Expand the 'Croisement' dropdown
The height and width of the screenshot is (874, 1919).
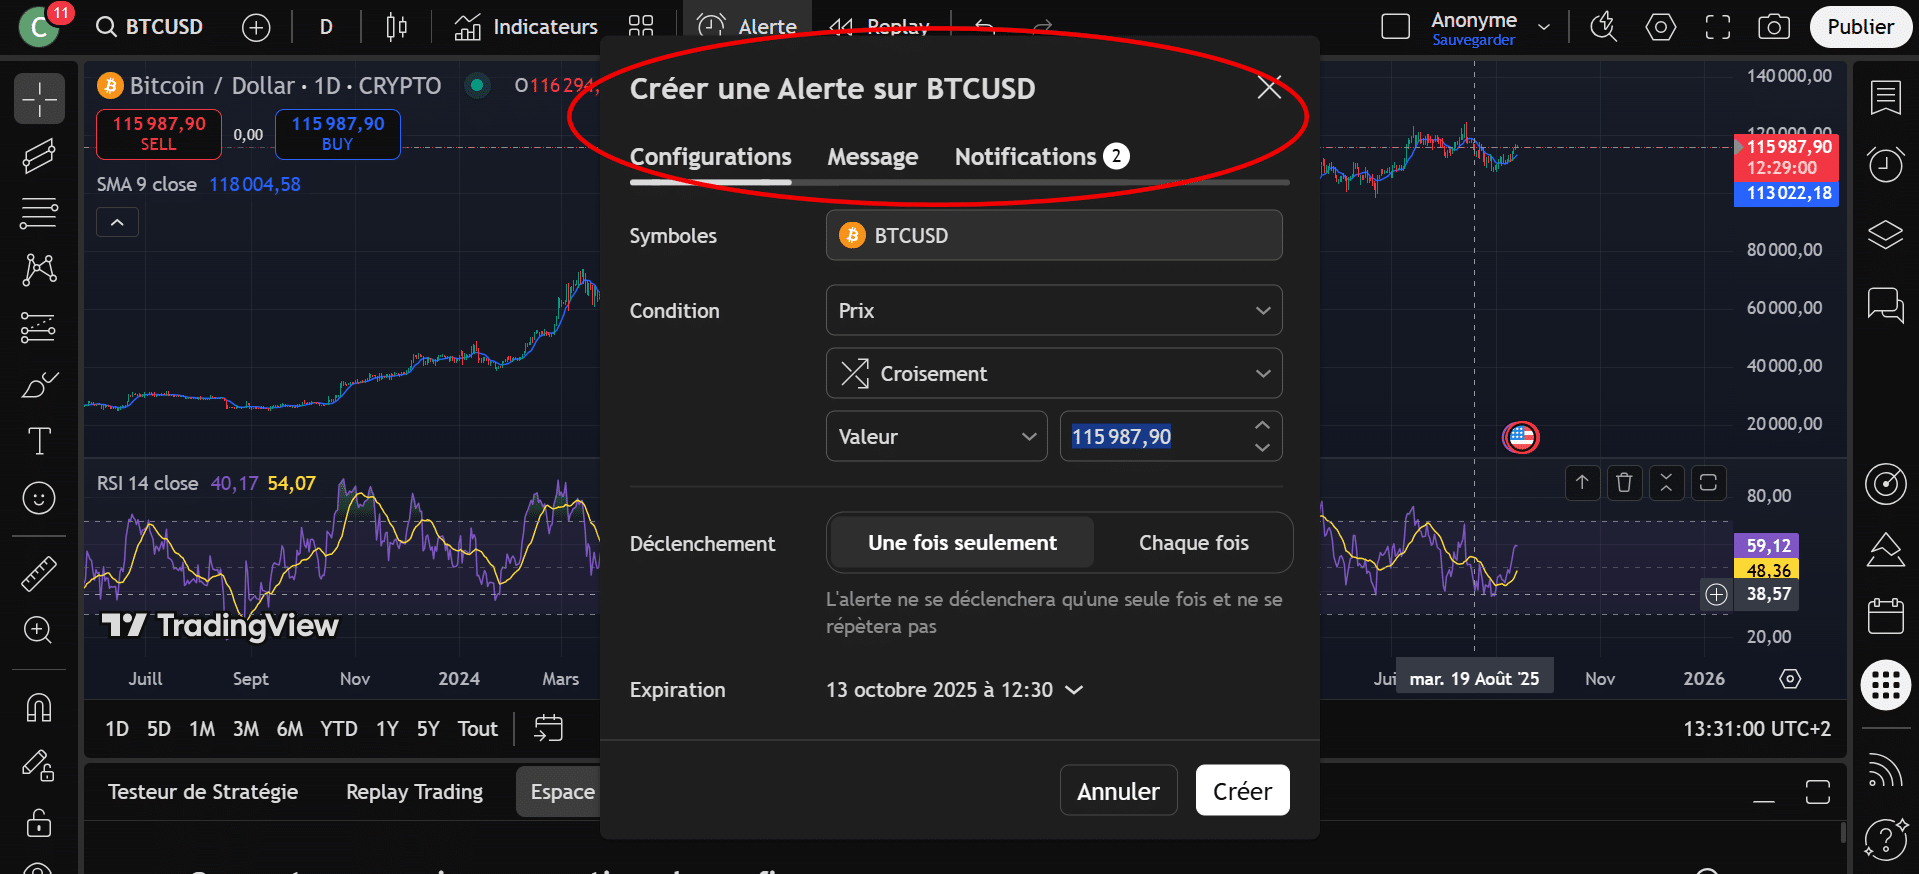1053,374
